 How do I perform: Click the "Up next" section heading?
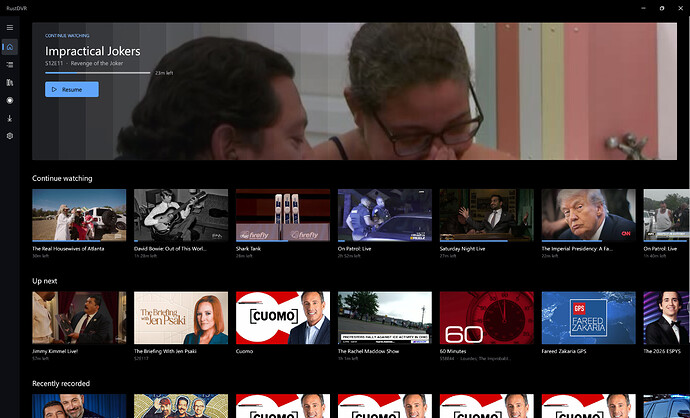coord(44,281)
